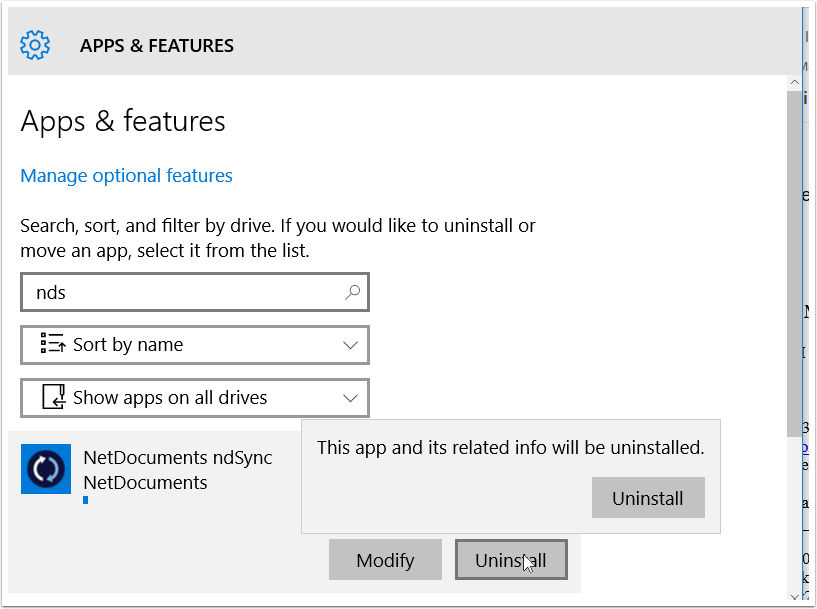Image resolution: width=817 pixels, height=609 pixels.
Task: Click the magnifier icon in the search box
Action: (351, 291)
